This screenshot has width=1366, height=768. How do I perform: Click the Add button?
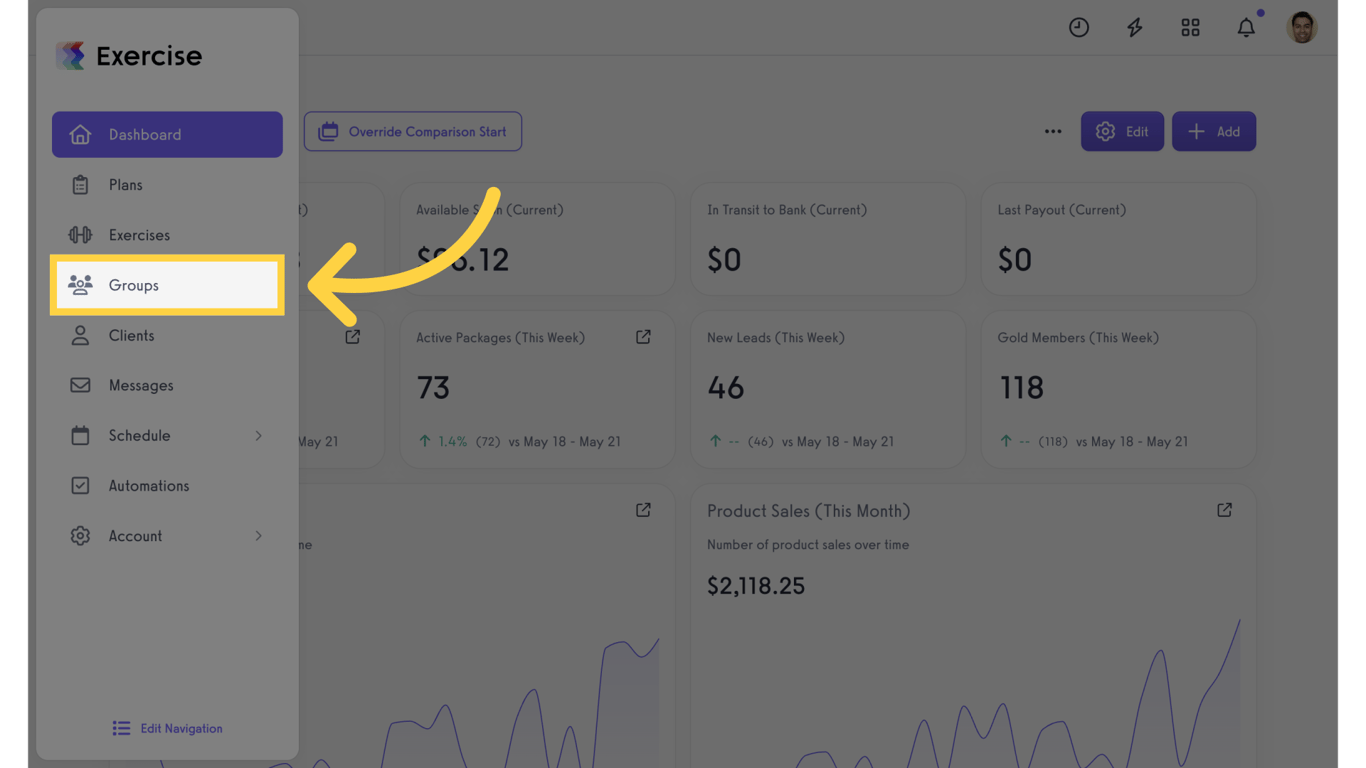[x=1214, y=131]
